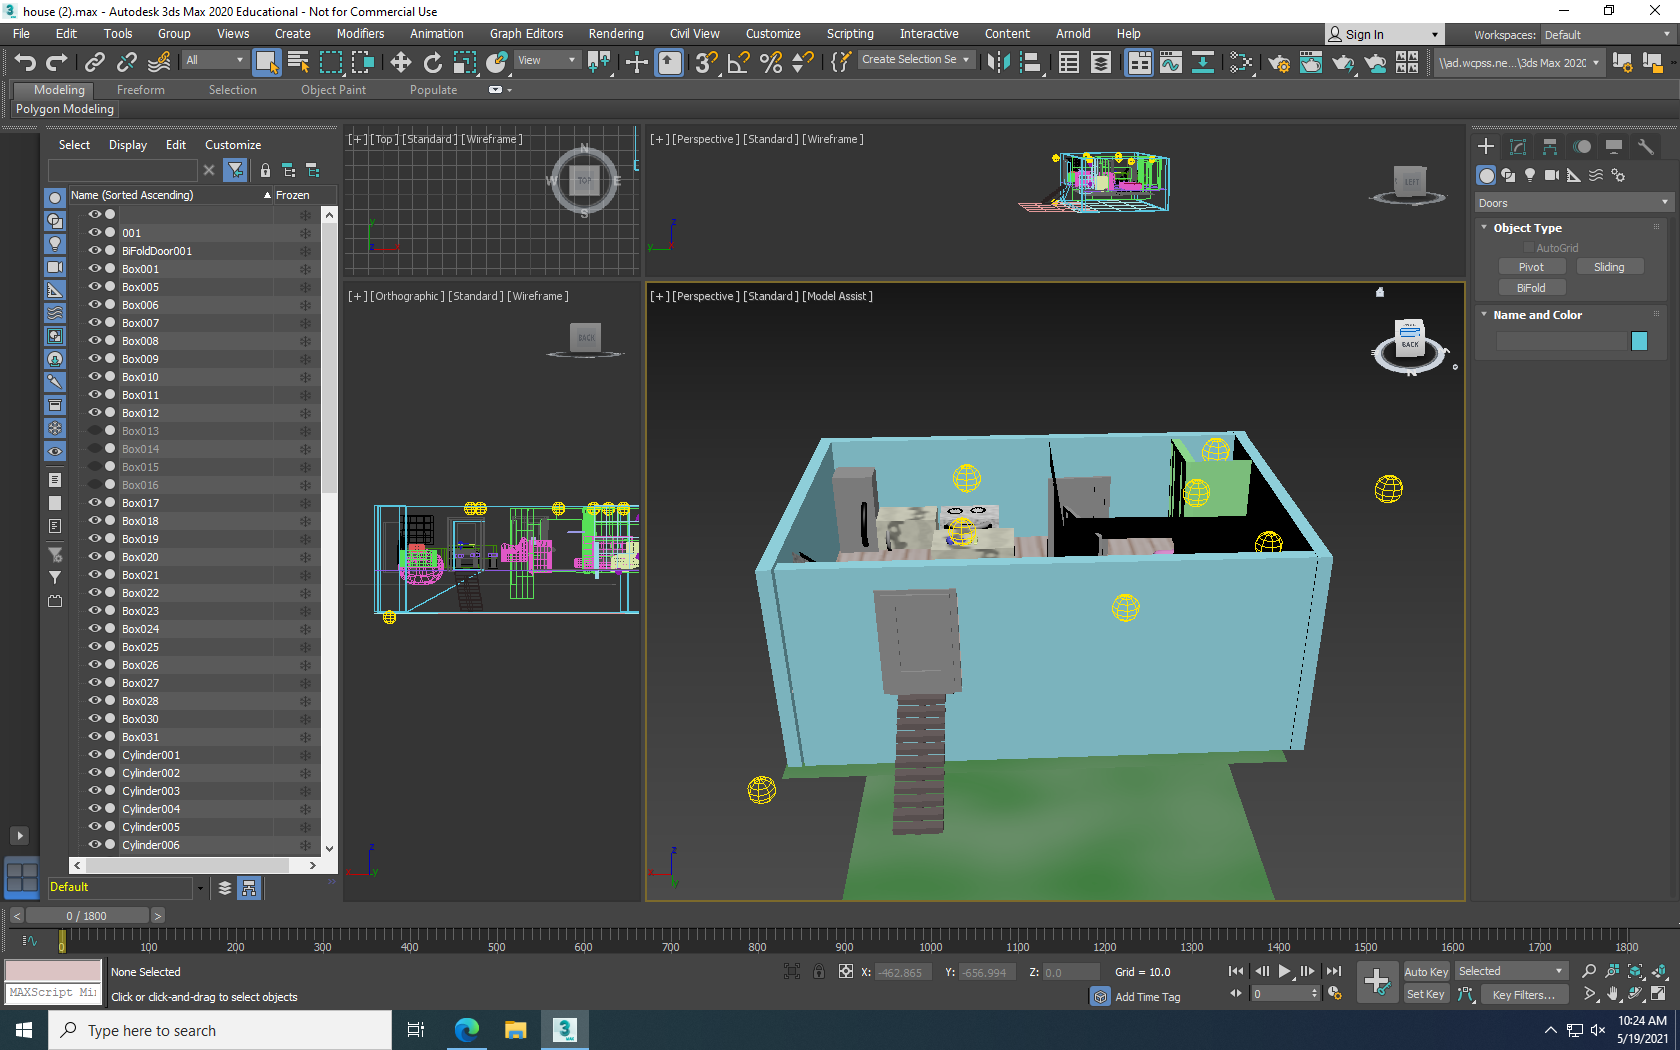The image size is (1680, 1050).
Task: Hide Box001 with its eye icon
Action: point(95,269)
